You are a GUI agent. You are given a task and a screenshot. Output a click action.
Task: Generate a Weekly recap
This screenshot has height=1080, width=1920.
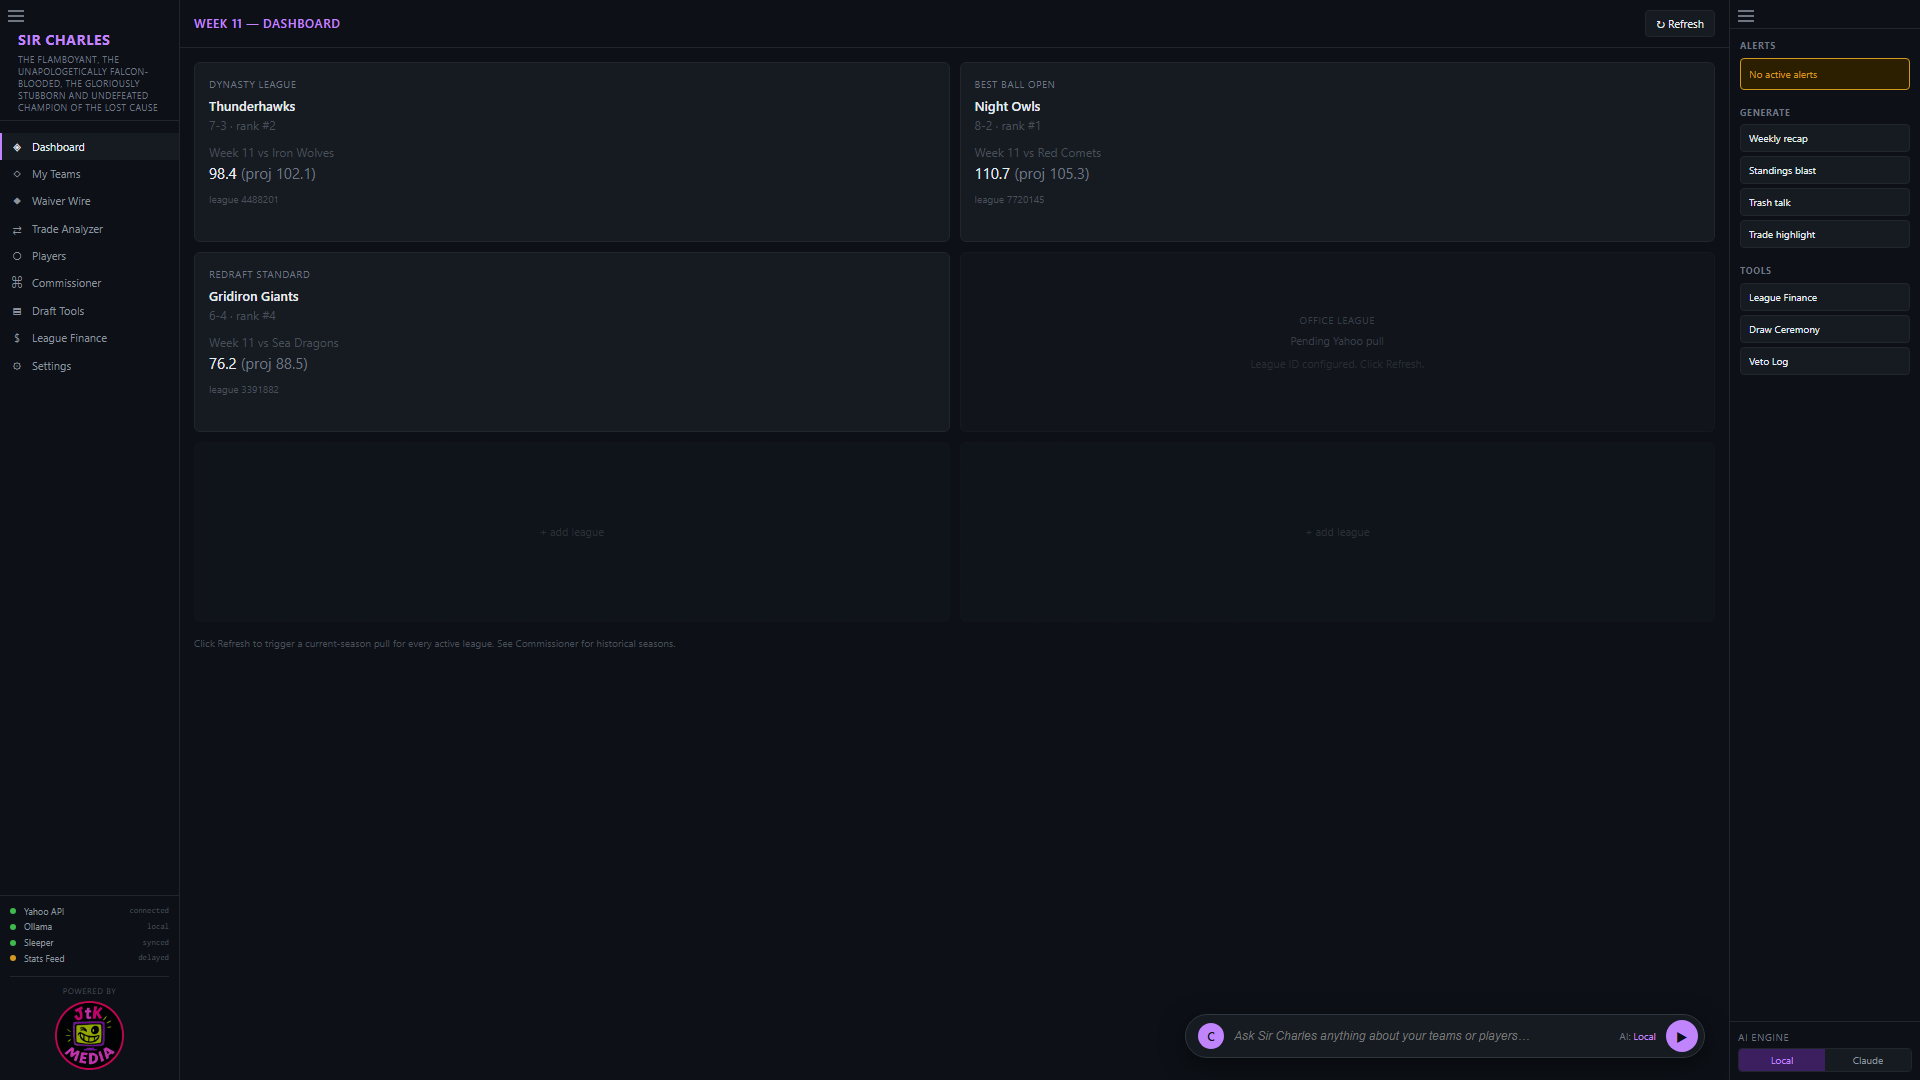pos(1824,138)
